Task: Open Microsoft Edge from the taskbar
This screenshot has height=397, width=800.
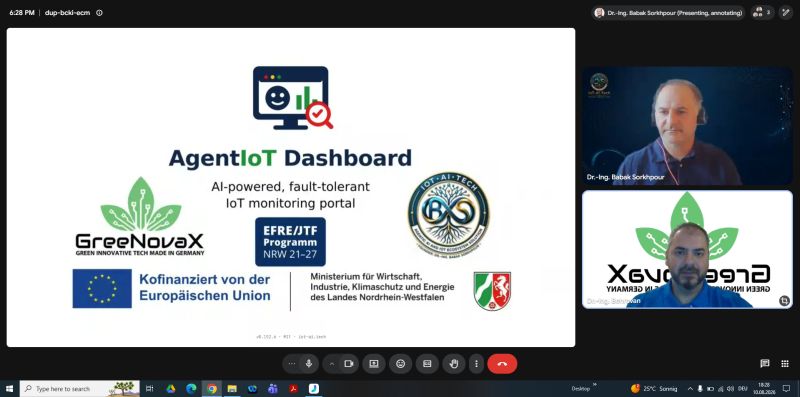Action: [191, 389]
